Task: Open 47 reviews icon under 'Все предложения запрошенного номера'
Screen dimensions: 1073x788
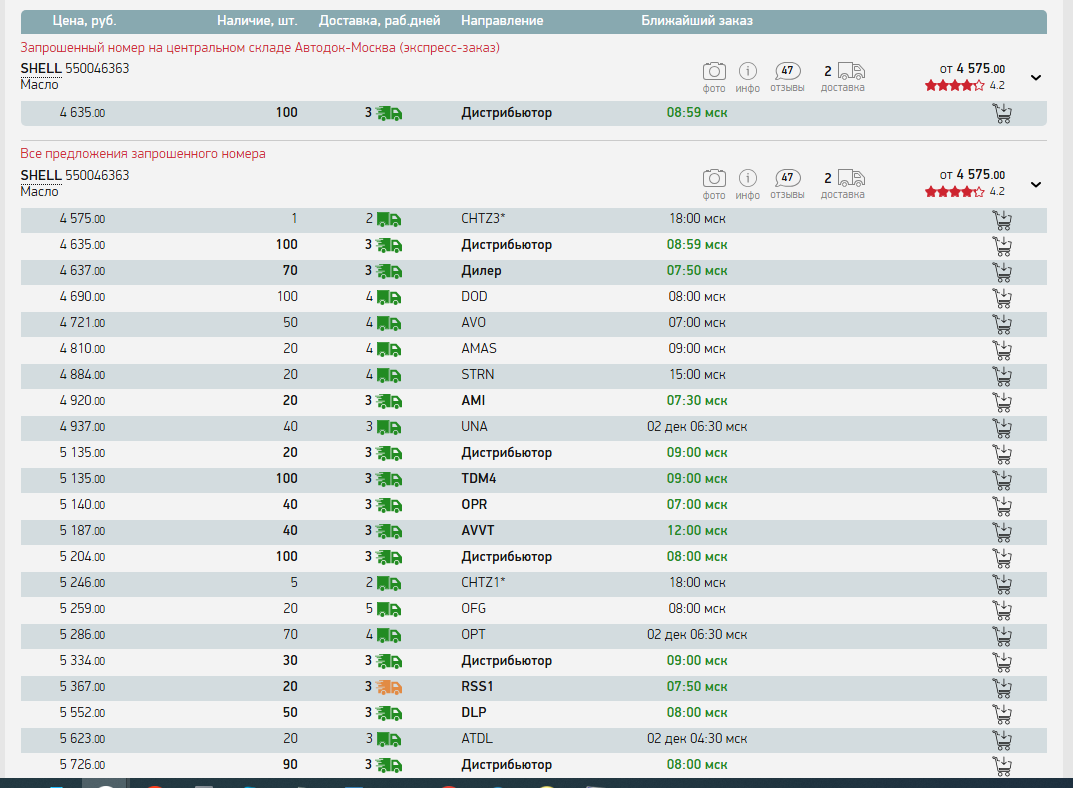Action: tap(788, 178)
